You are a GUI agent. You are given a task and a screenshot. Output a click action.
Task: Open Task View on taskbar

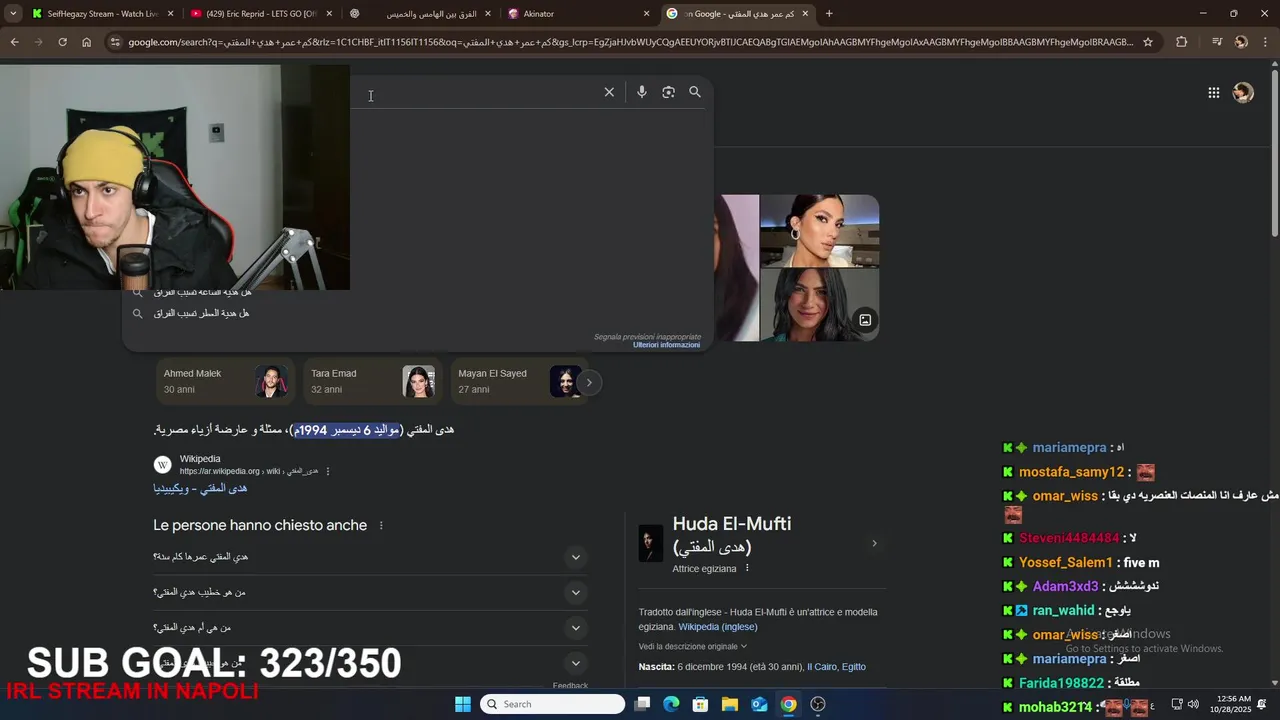click(x=642, y=704)
